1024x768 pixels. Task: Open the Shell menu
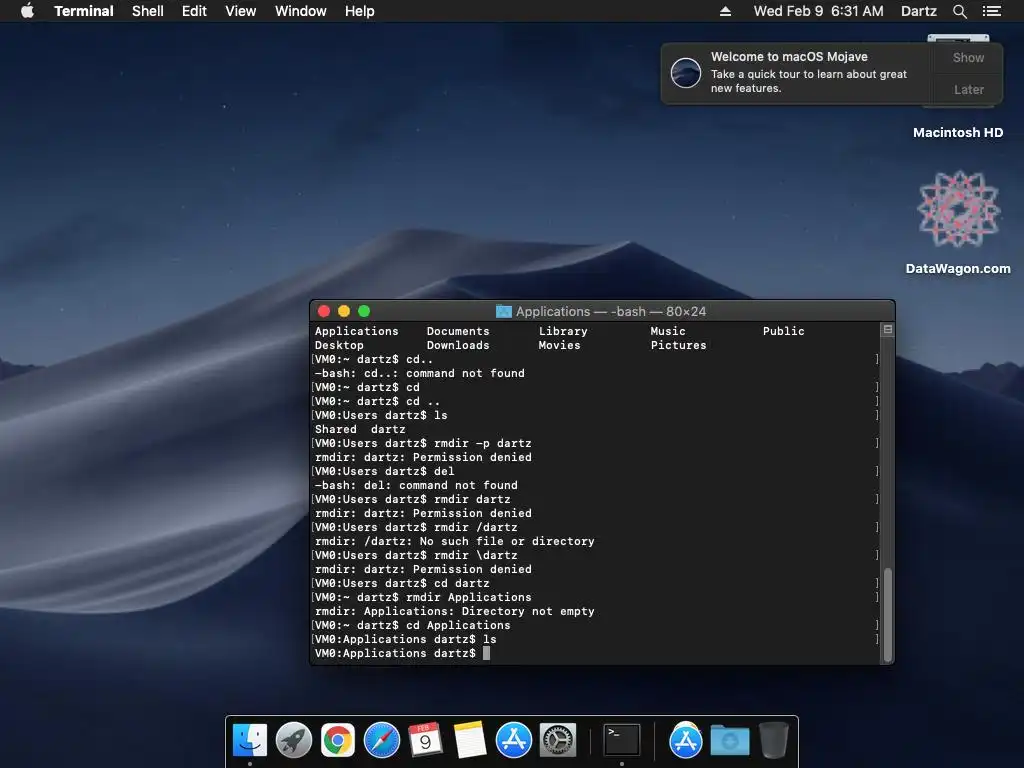point(148,11)
